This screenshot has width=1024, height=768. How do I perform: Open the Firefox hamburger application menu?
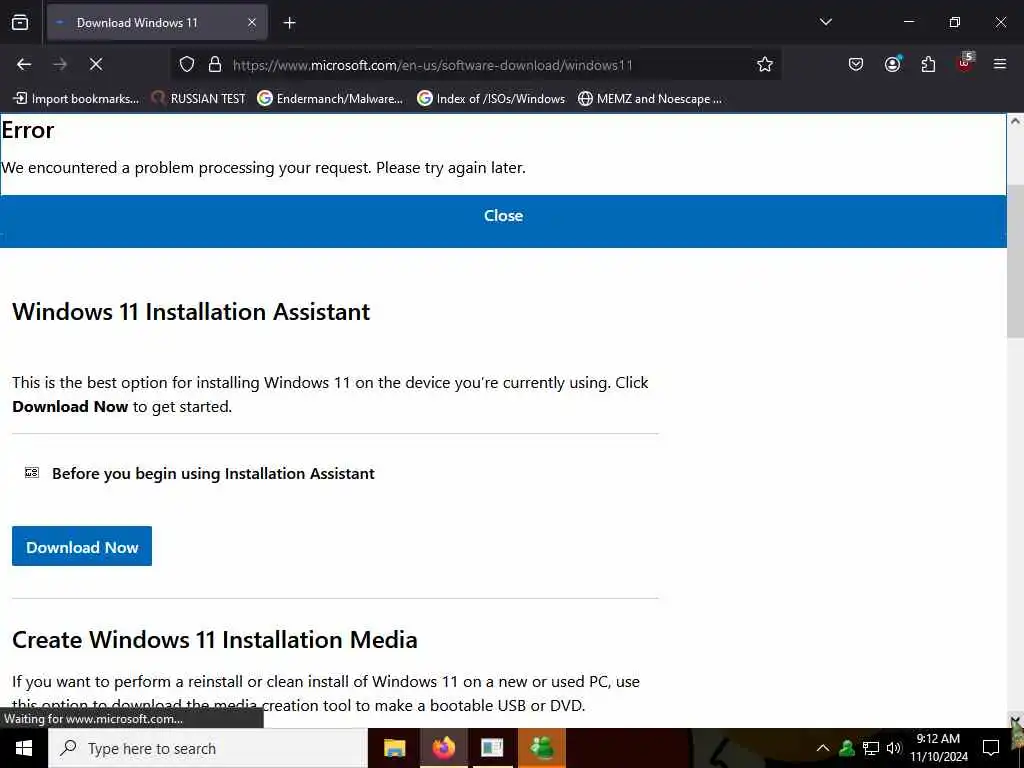pos(1000,64)
